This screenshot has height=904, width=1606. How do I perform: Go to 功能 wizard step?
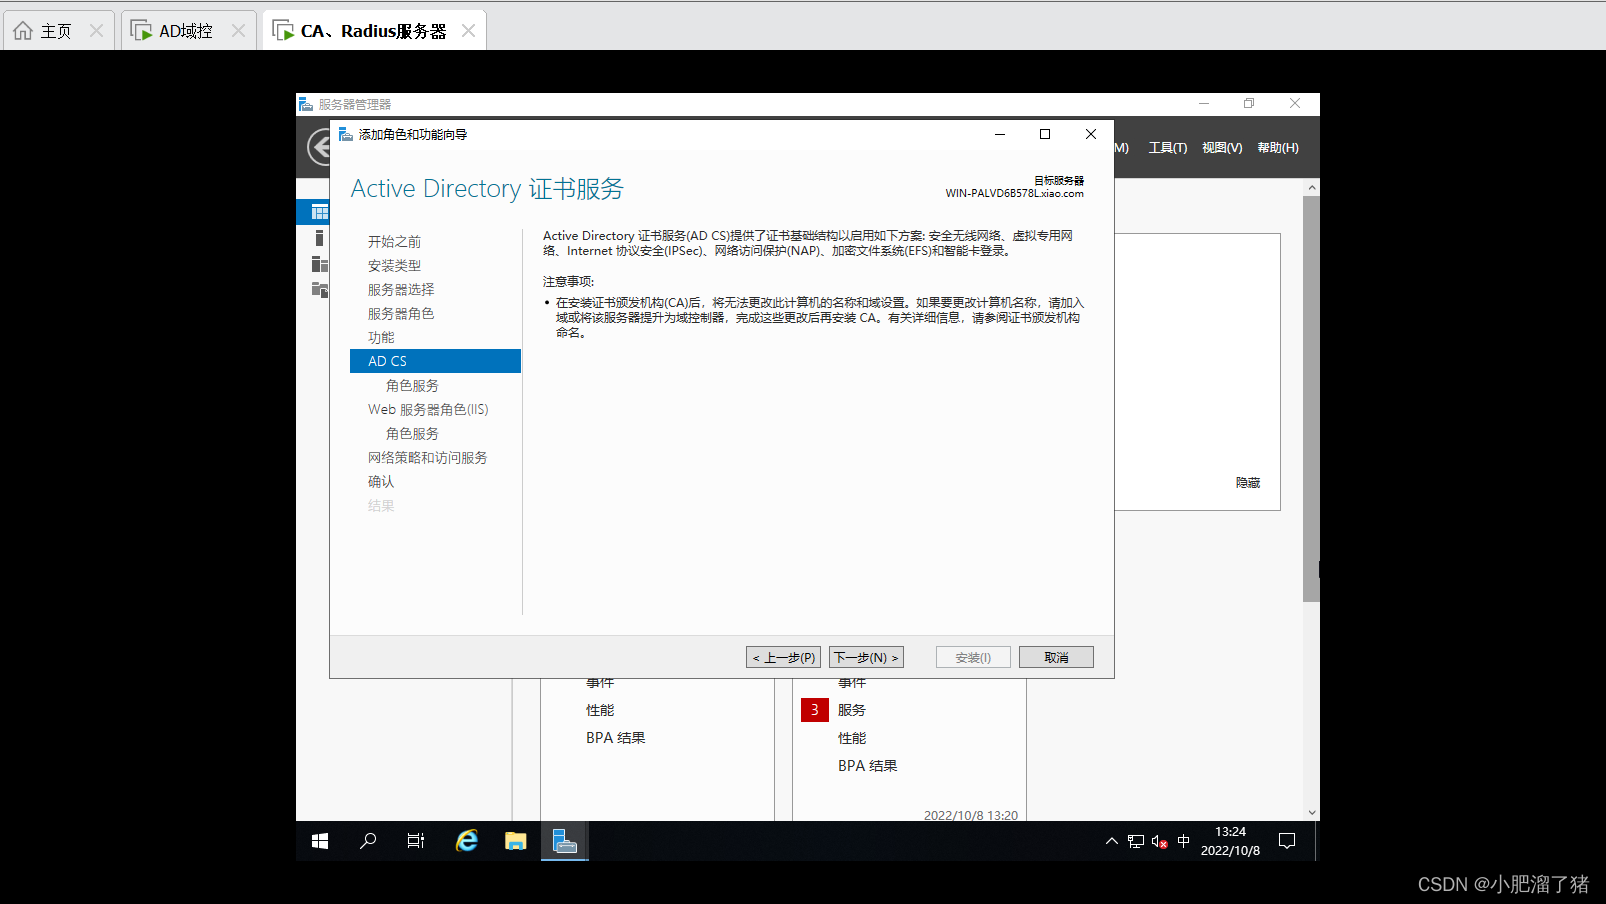click(381, 337)
